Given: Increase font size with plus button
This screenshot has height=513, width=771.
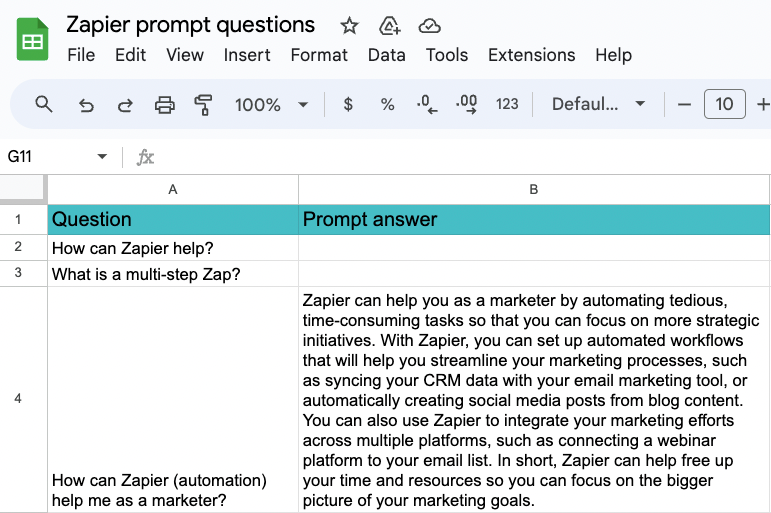Looking at the screenshot, I should click(763, 104).
